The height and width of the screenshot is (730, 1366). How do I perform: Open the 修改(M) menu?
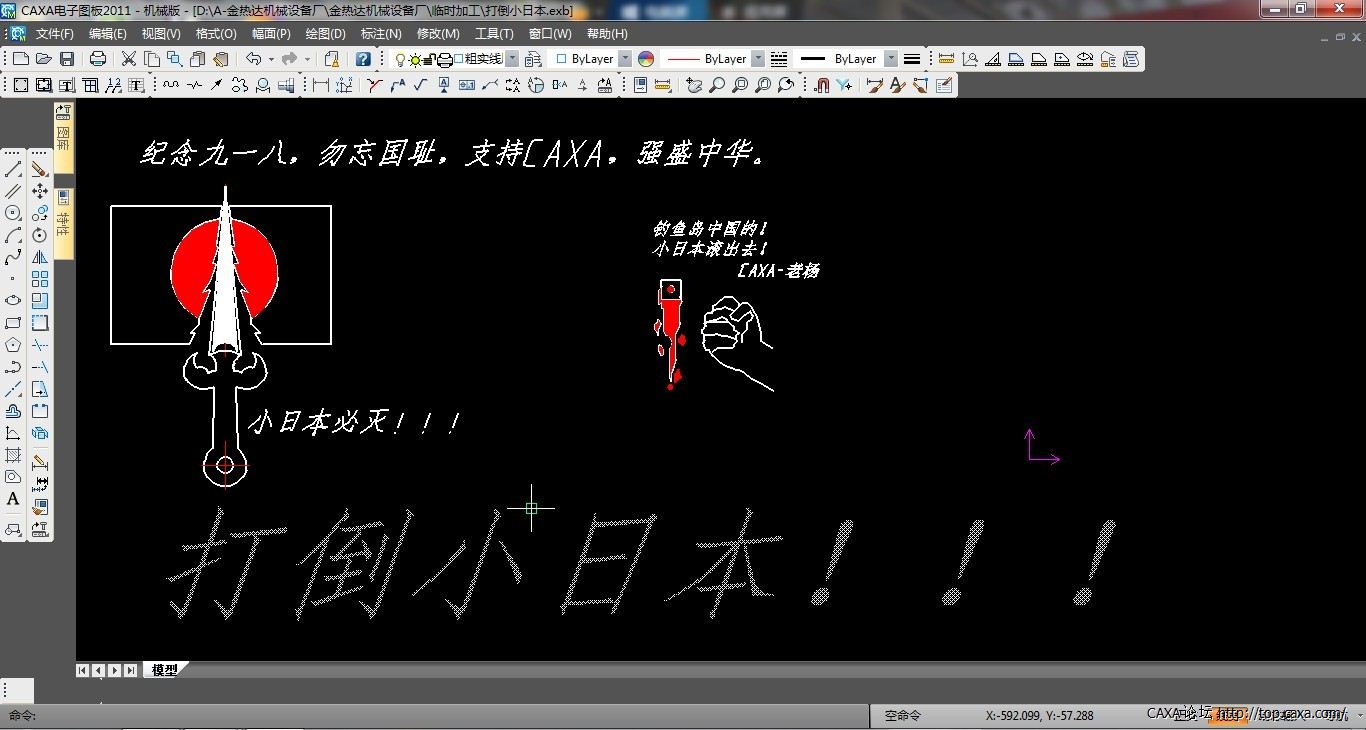click(438, 33)
